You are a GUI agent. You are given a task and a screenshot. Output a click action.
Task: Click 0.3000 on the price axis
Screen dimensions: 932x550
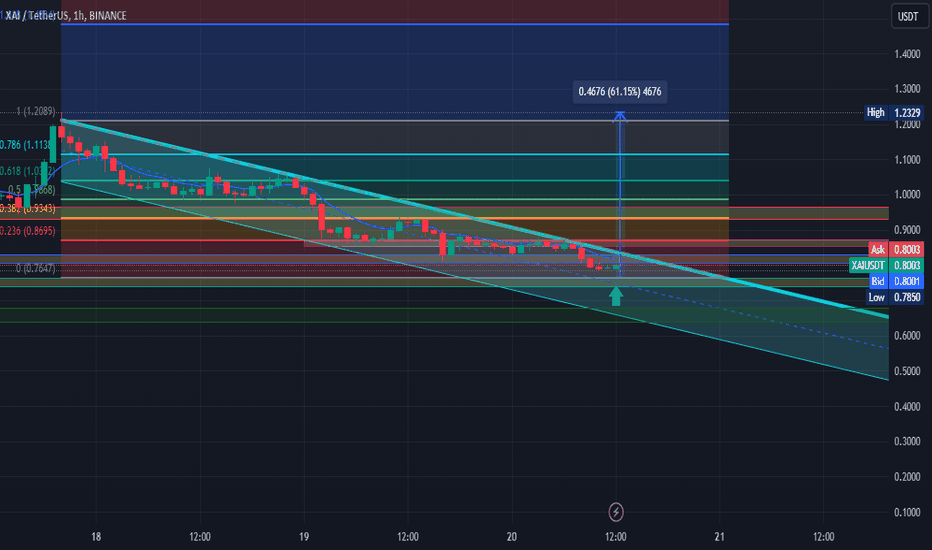coord(907,441)
